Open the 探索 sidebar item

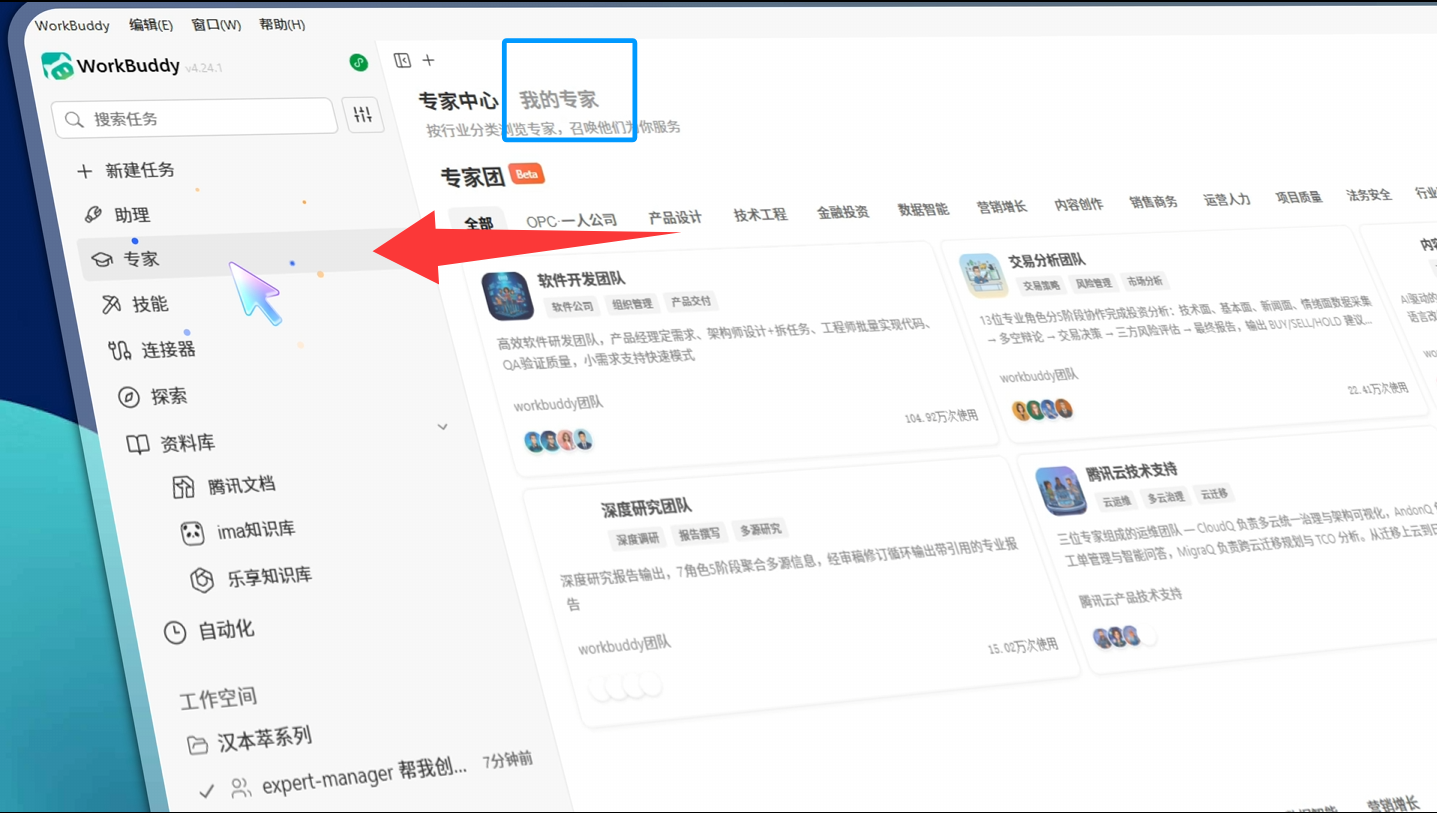click(x=153, y=396)
